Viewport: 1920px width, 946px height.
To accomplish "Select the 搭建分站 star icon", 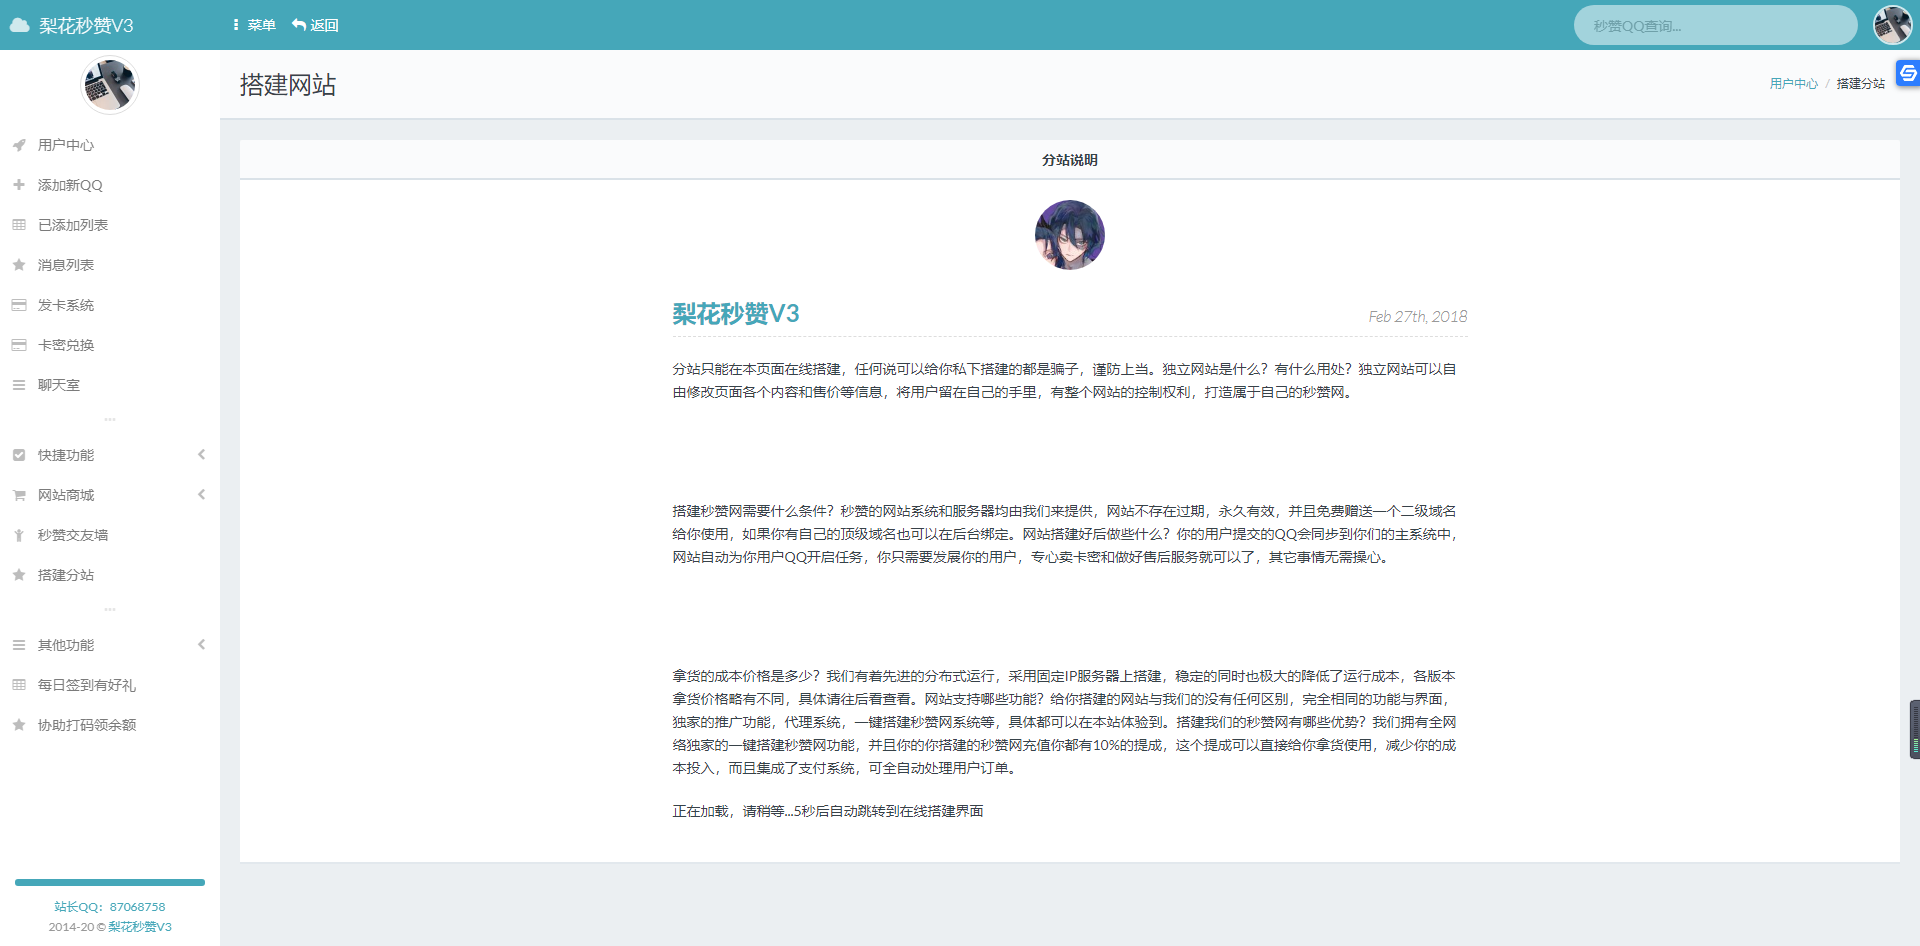I will click(x=18, y=574).
